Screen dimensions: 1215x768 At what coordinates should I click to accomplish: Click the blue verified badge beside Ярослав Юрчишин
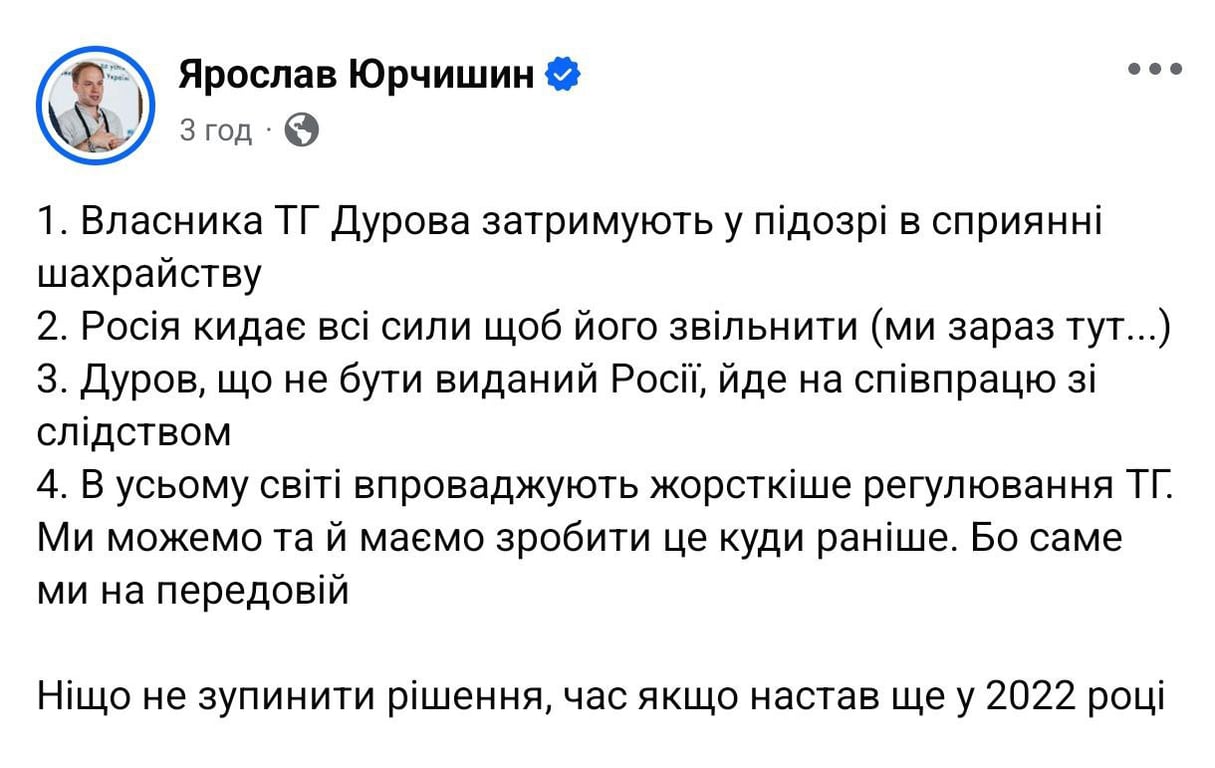[x=564, y=71]
